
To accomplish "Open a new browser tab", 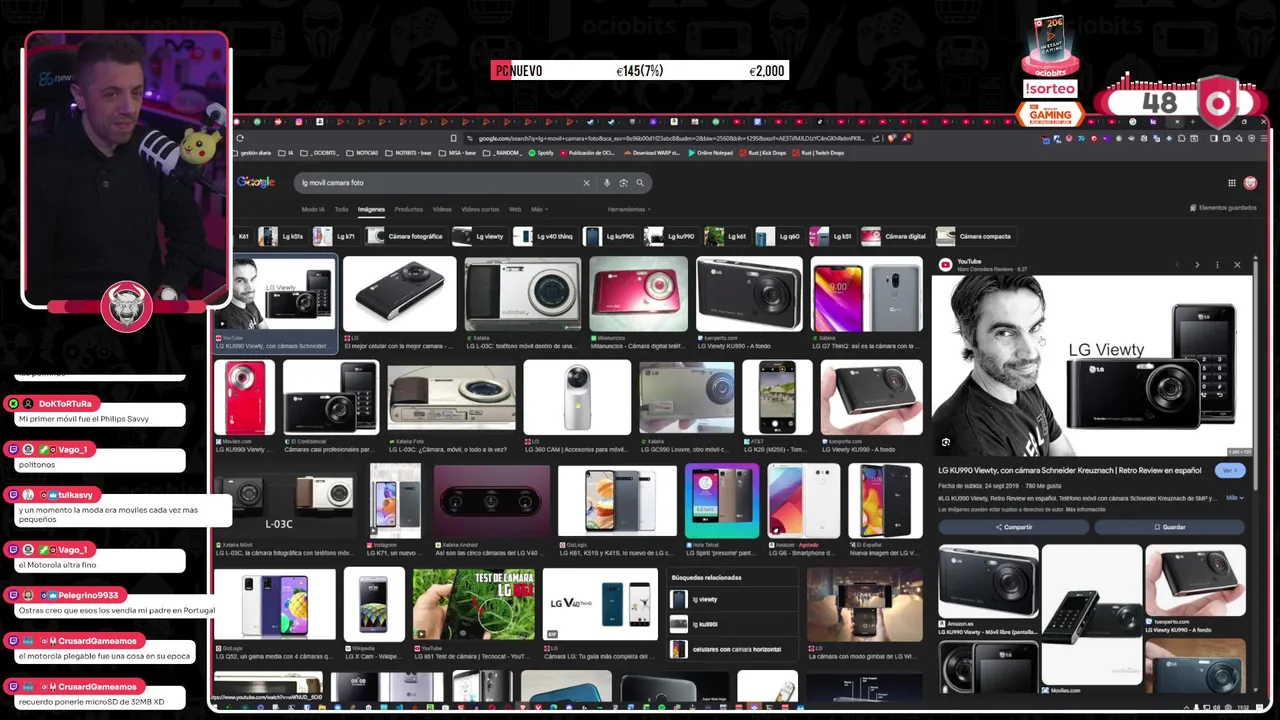I will click(x=1191, y=122).
